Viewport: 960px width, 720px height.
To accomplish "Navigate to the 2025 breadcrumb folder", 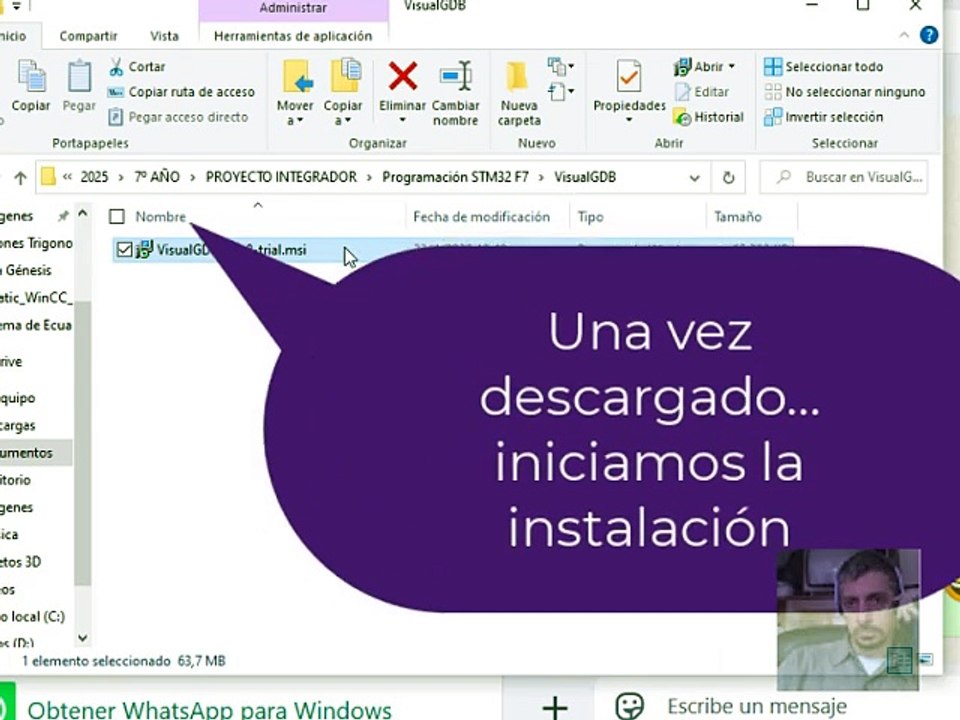I will 94,177.
